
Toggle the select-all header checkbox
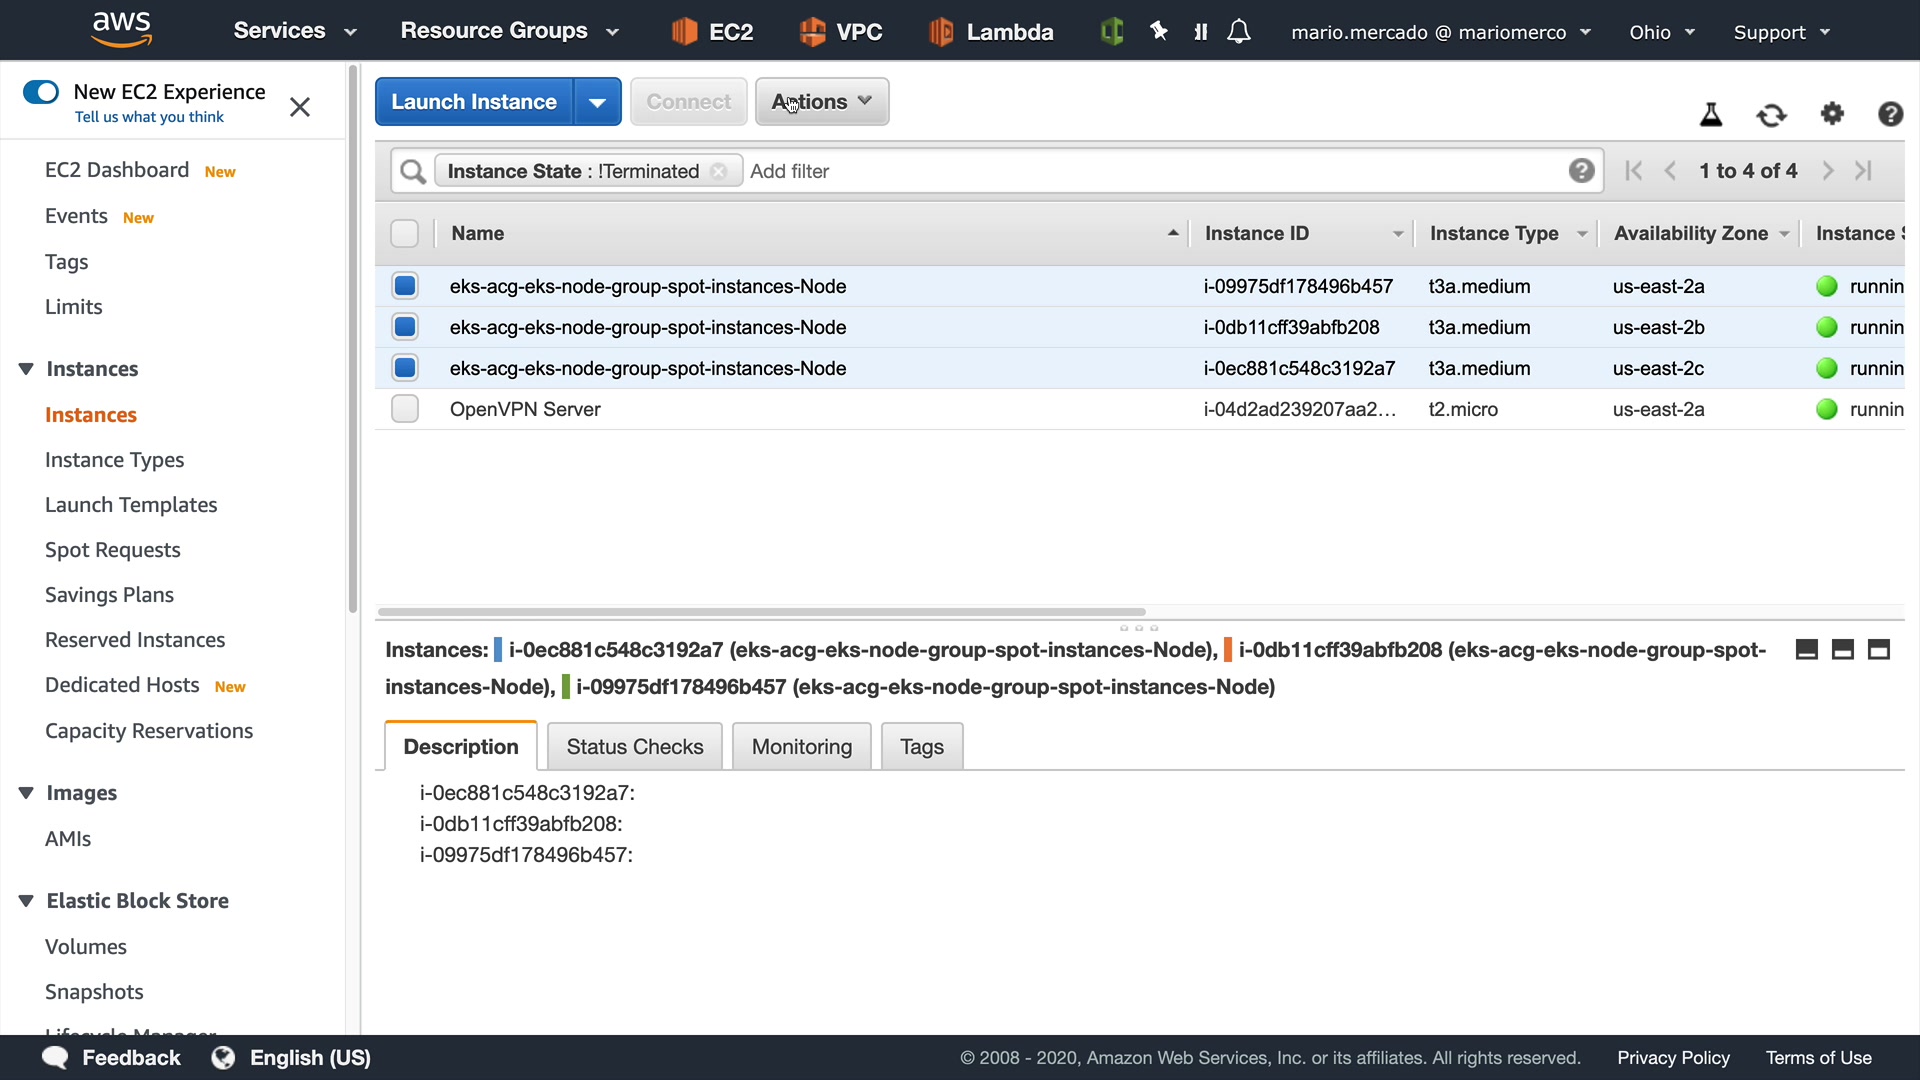404,233
